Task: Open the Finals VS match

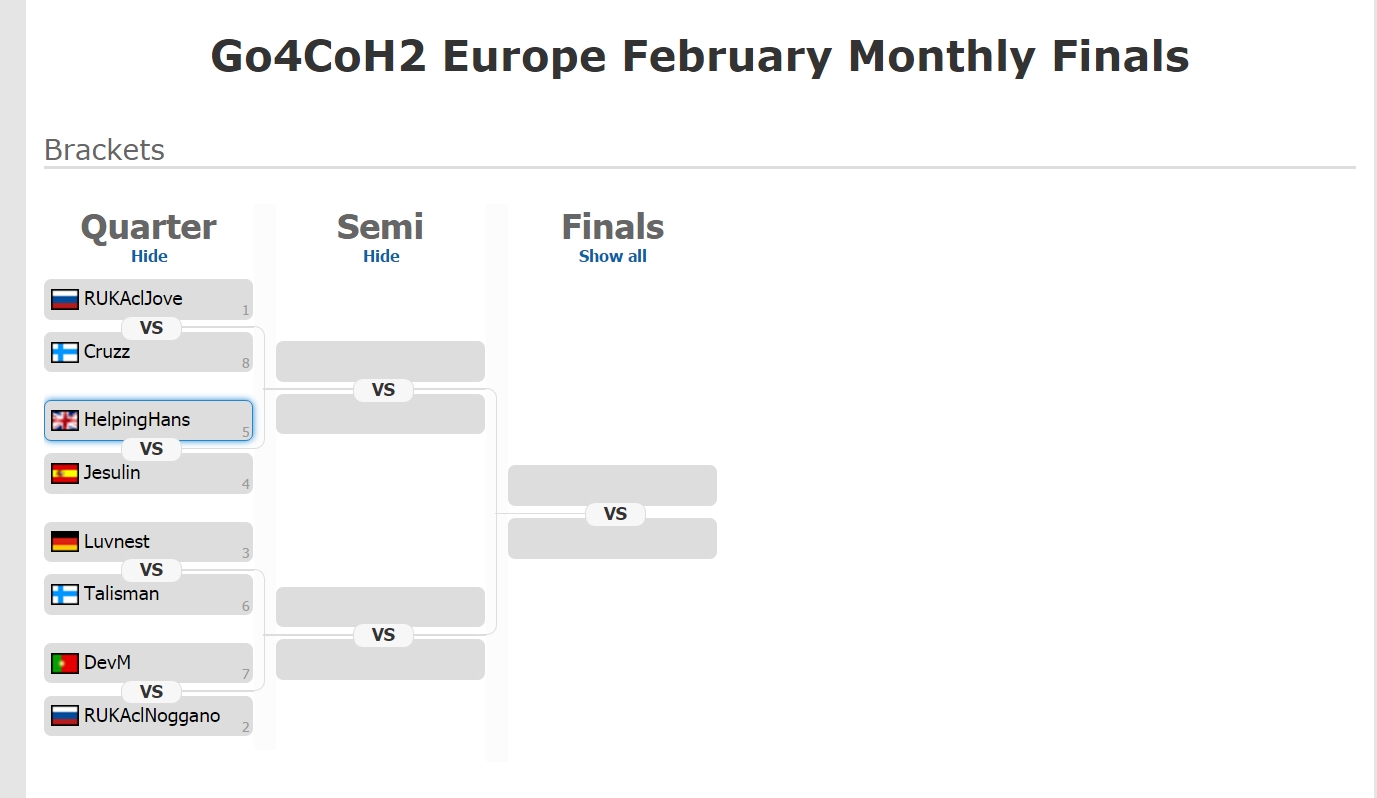Action: tap(615, 514)
